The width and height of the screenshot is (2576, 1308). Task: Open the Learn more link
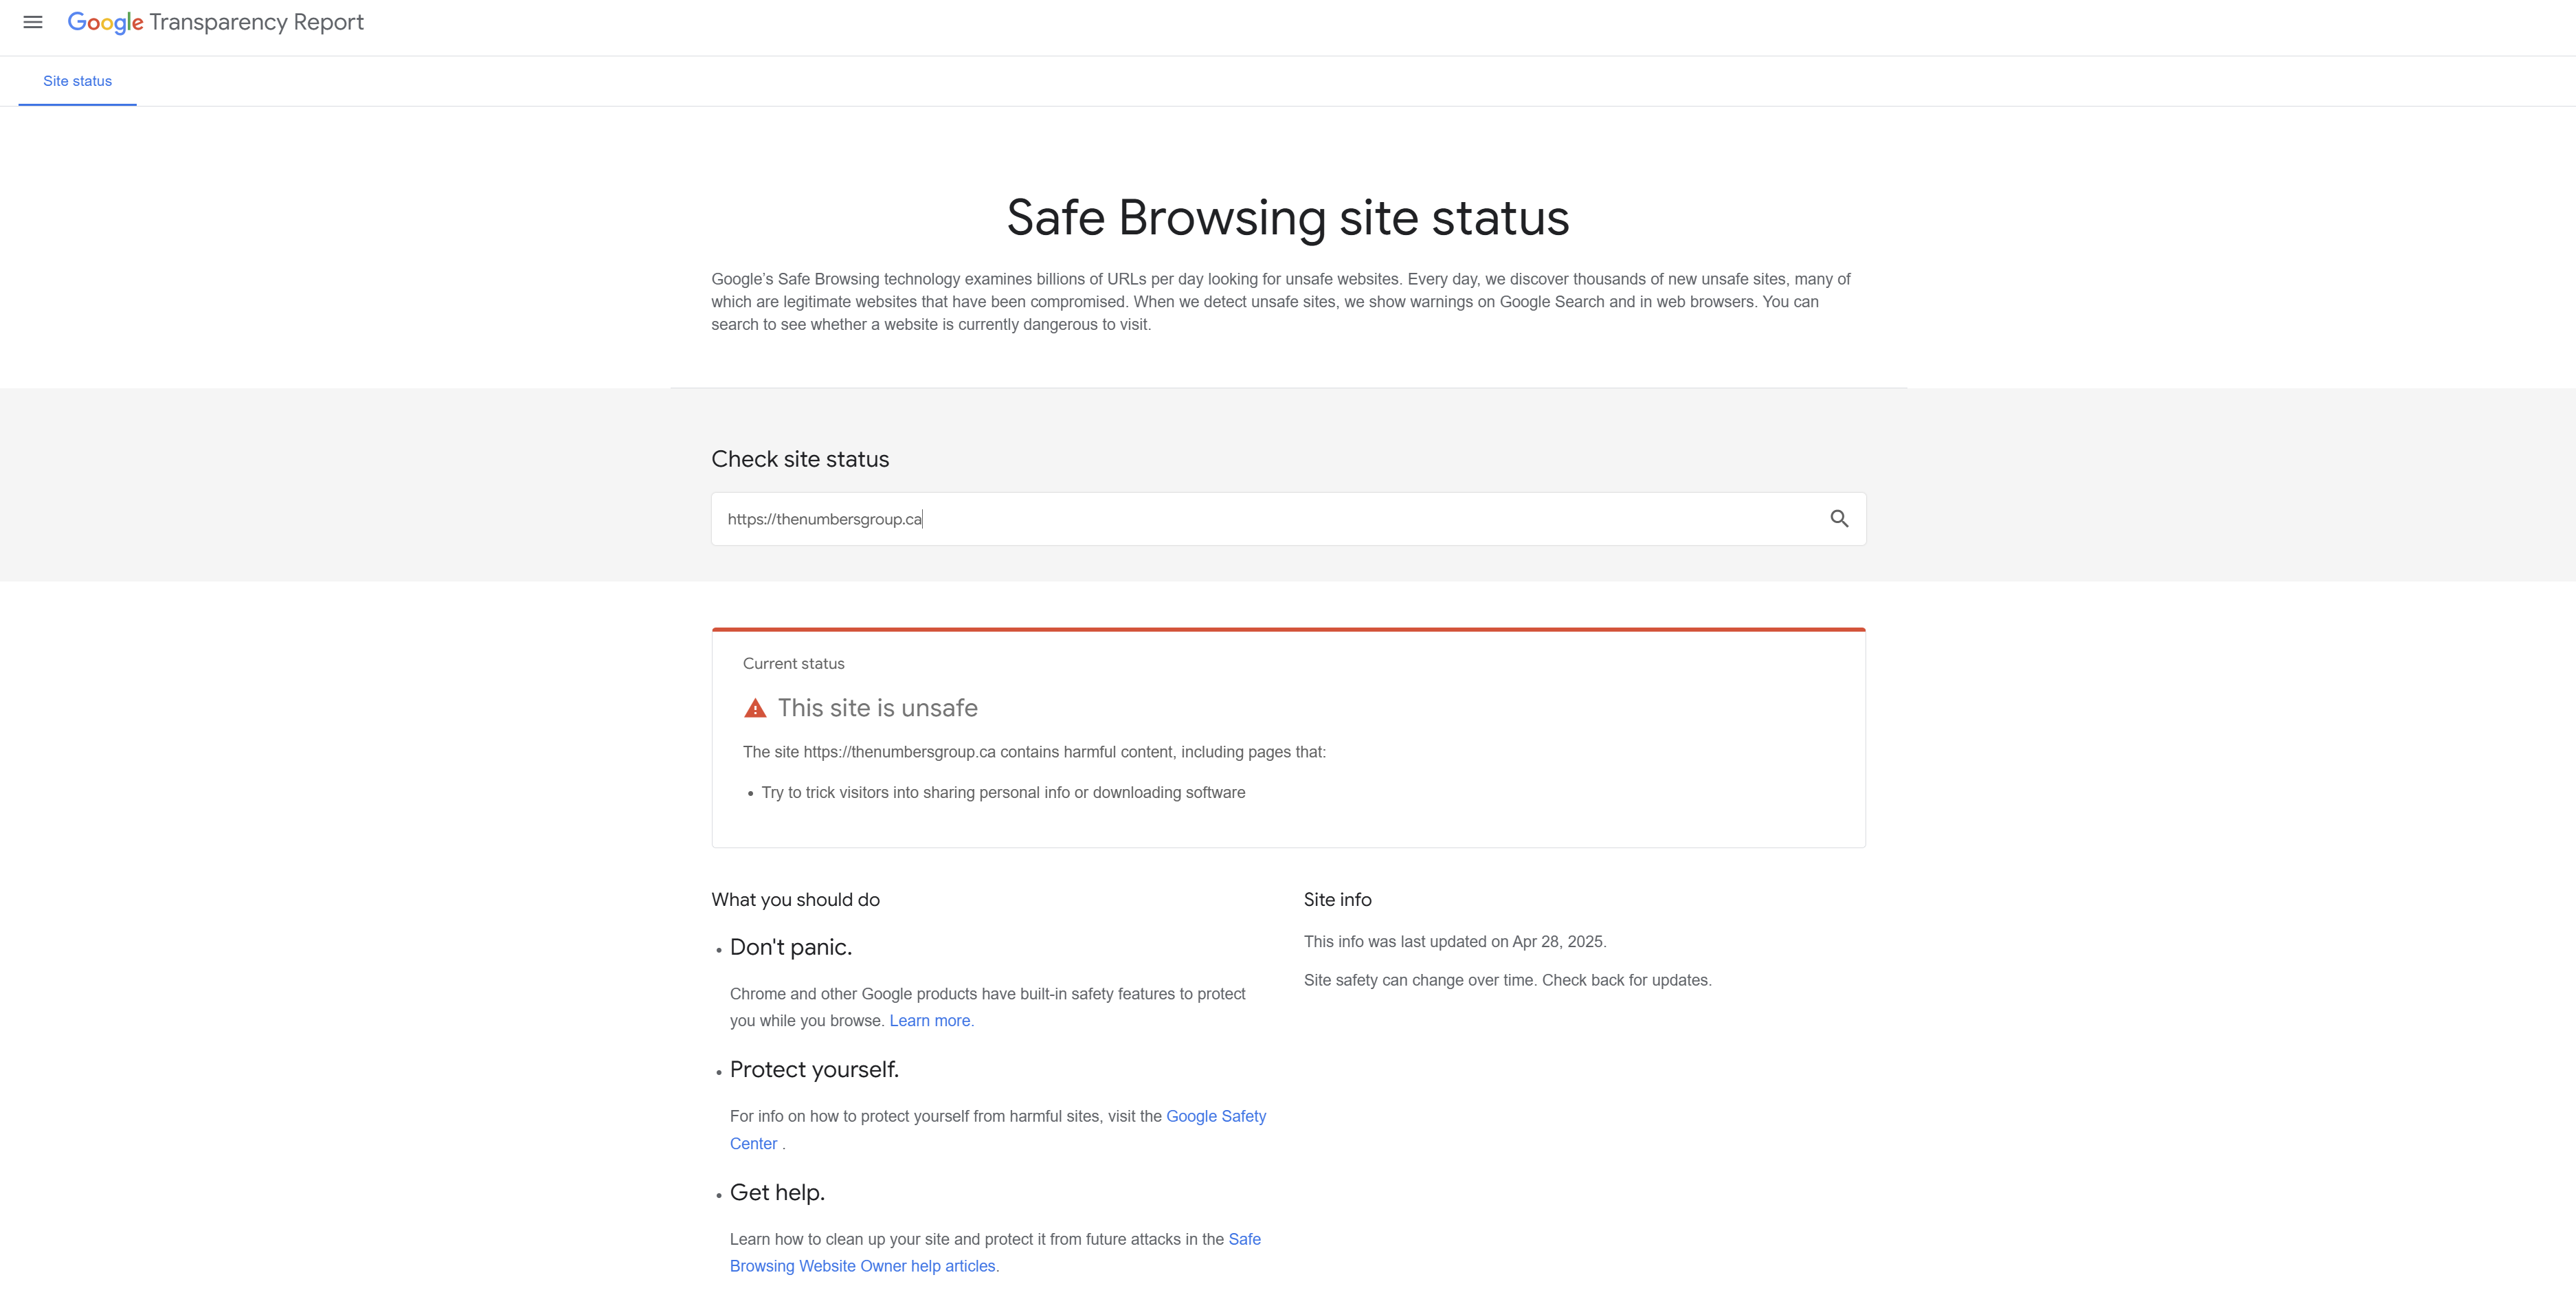coord(931,1020)
